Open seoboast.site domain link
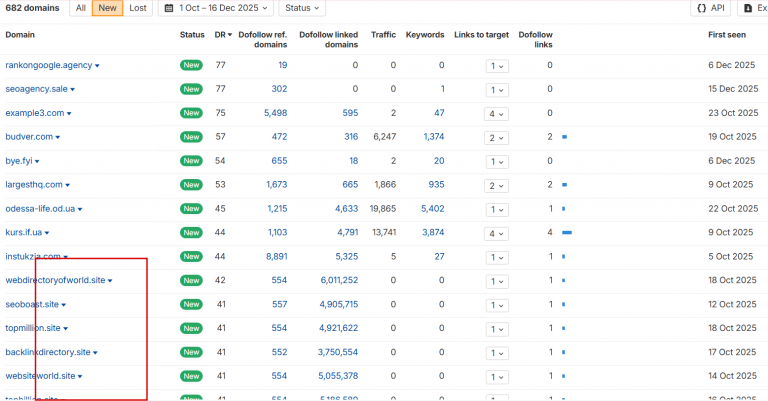 [32, 305]
